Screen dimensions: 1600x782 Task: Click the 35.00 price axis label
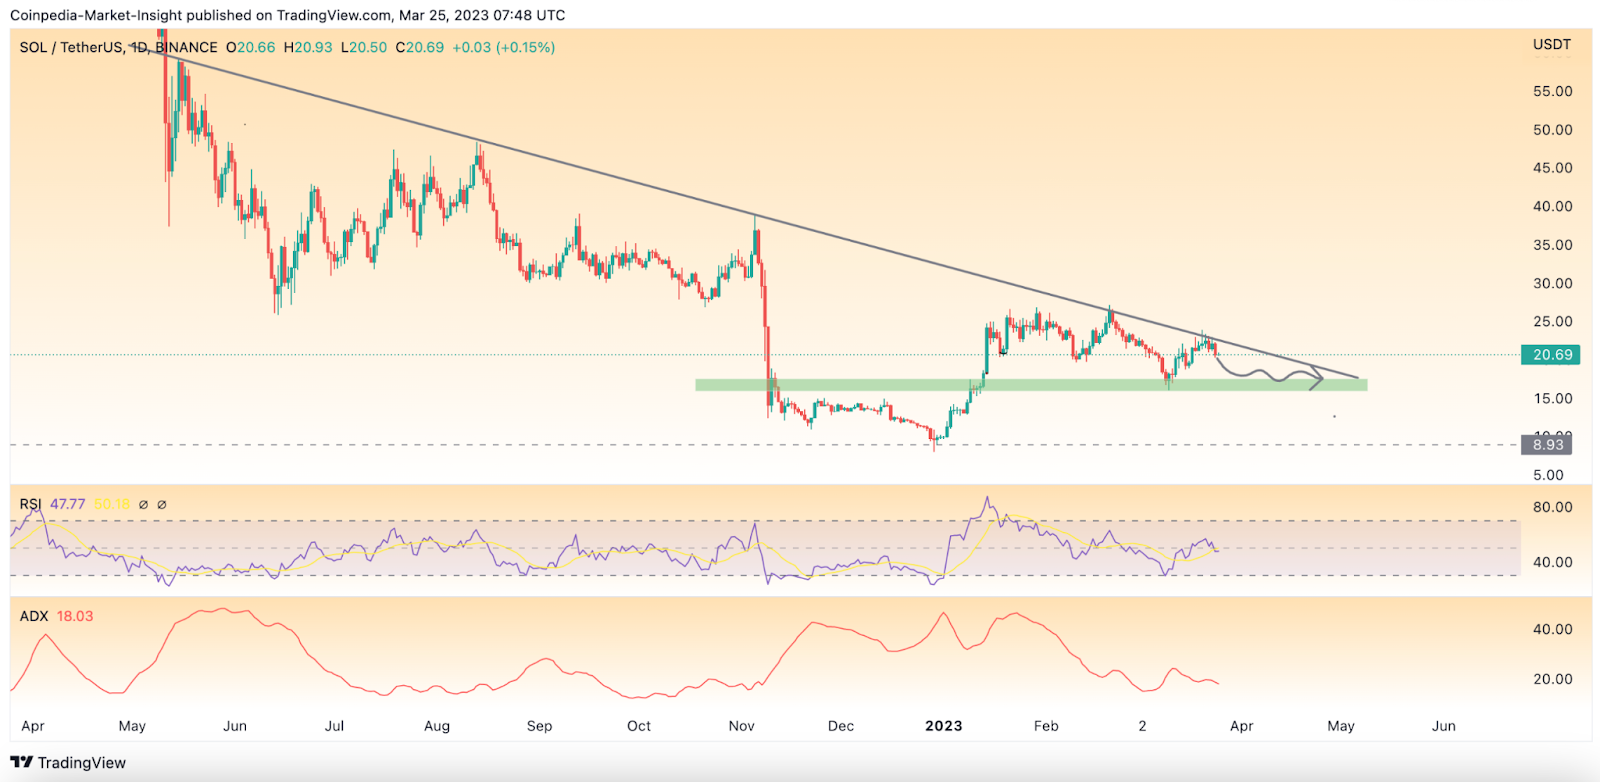tap(1553, 245)
